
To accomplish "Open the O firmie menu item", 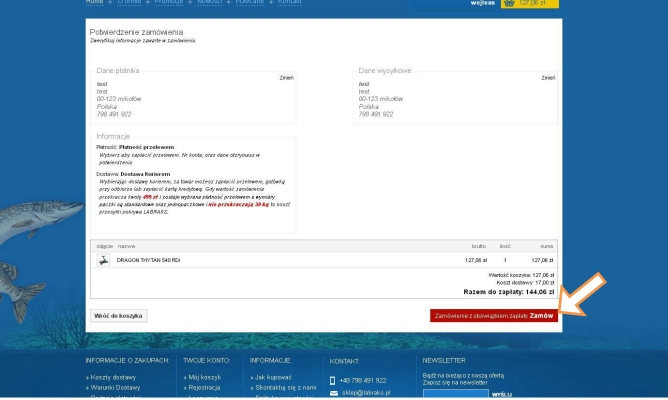I will pos(129,2).
